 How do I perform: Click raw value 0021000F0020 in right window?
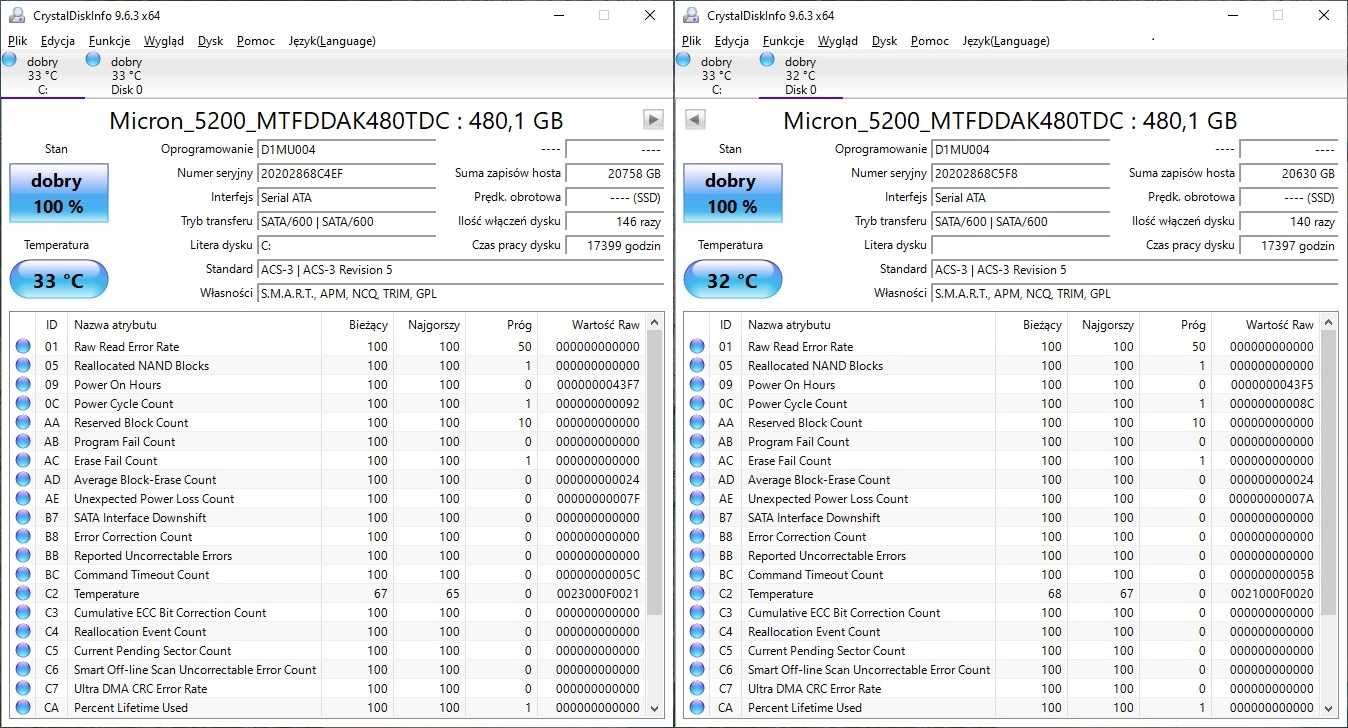tap(1272, 593)
